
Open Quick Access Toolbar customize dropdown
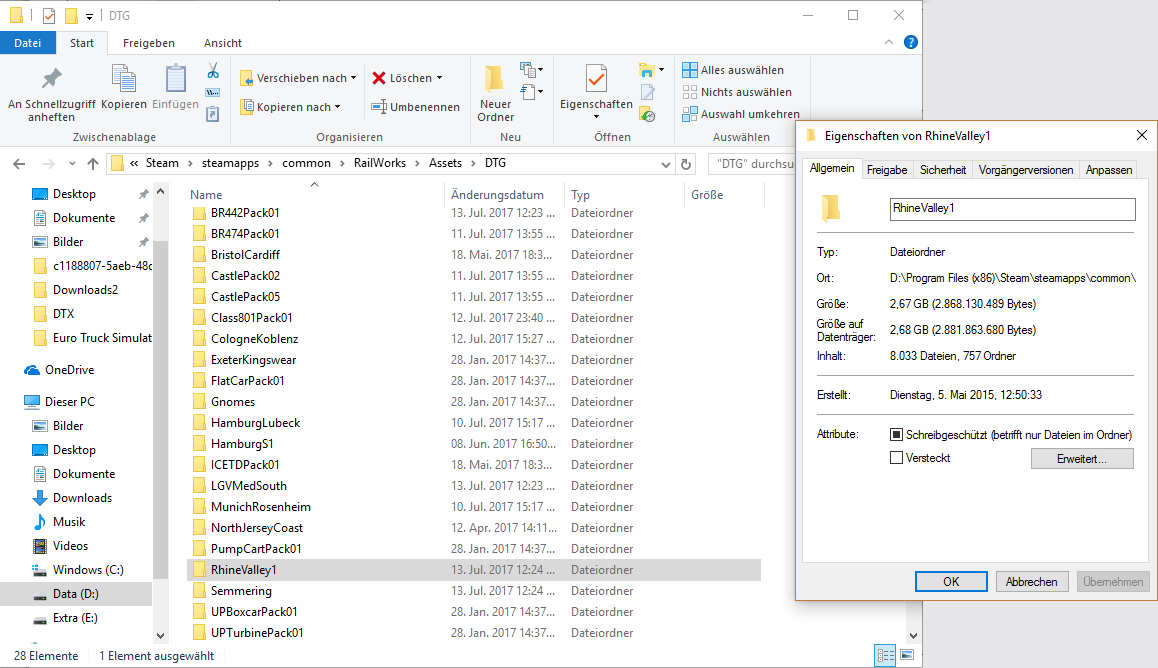89,16
